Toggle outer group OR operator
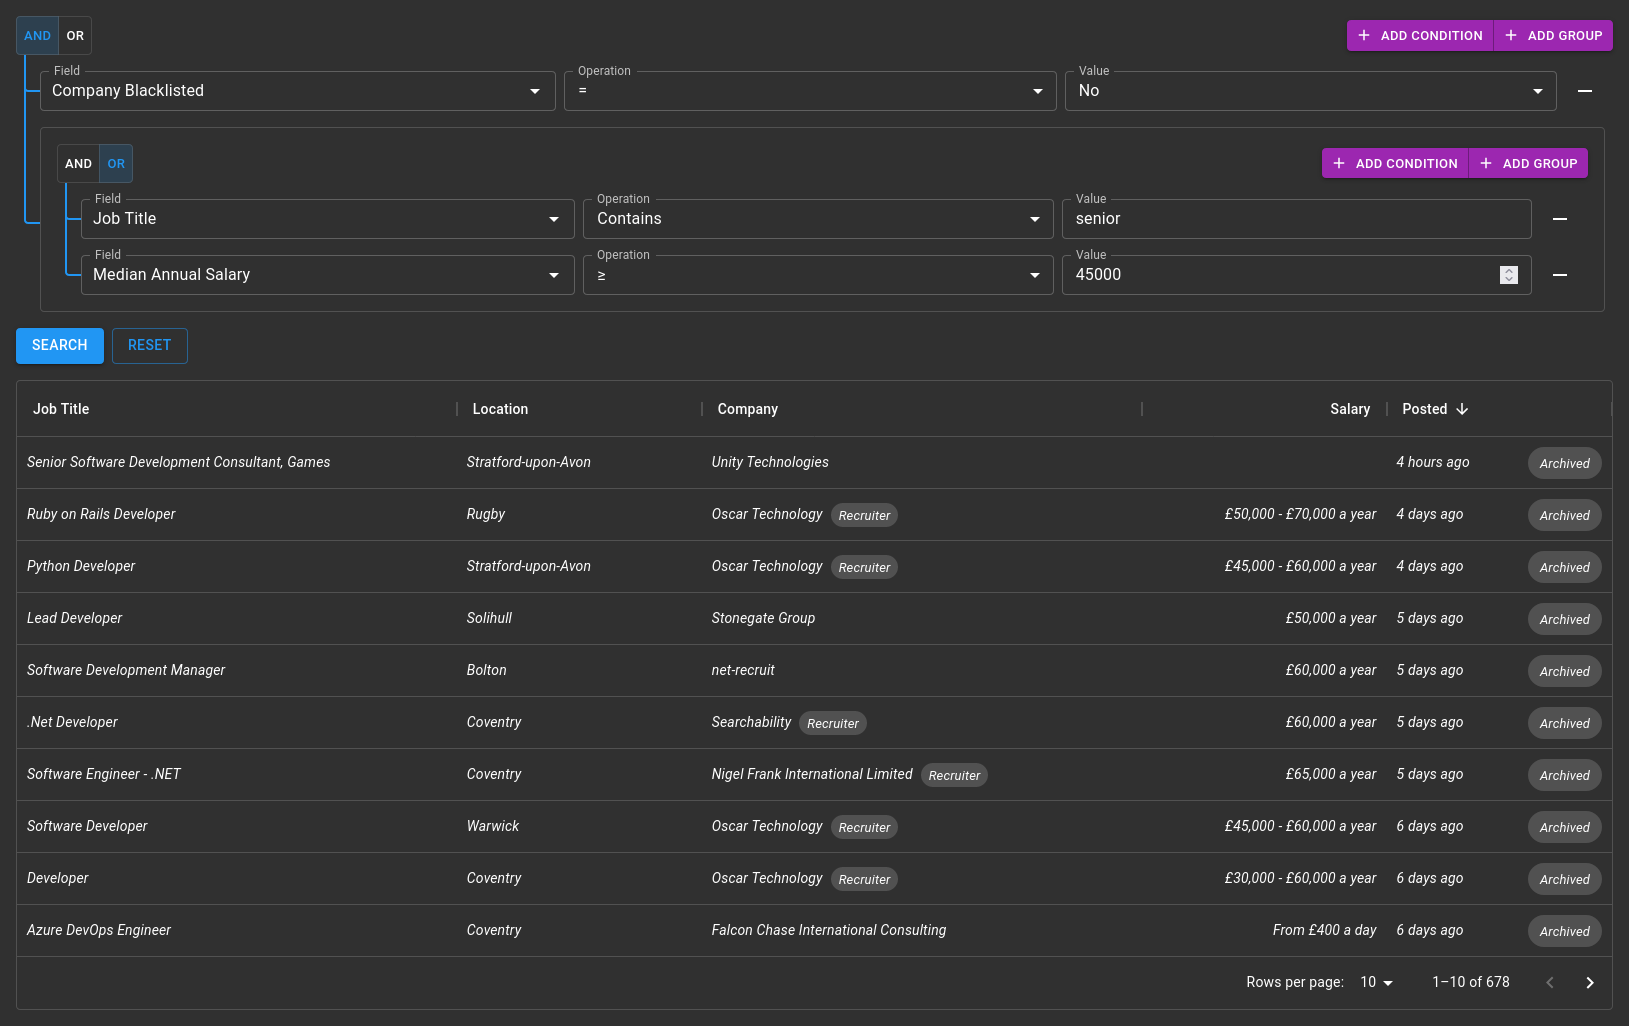 click(75, 36)
